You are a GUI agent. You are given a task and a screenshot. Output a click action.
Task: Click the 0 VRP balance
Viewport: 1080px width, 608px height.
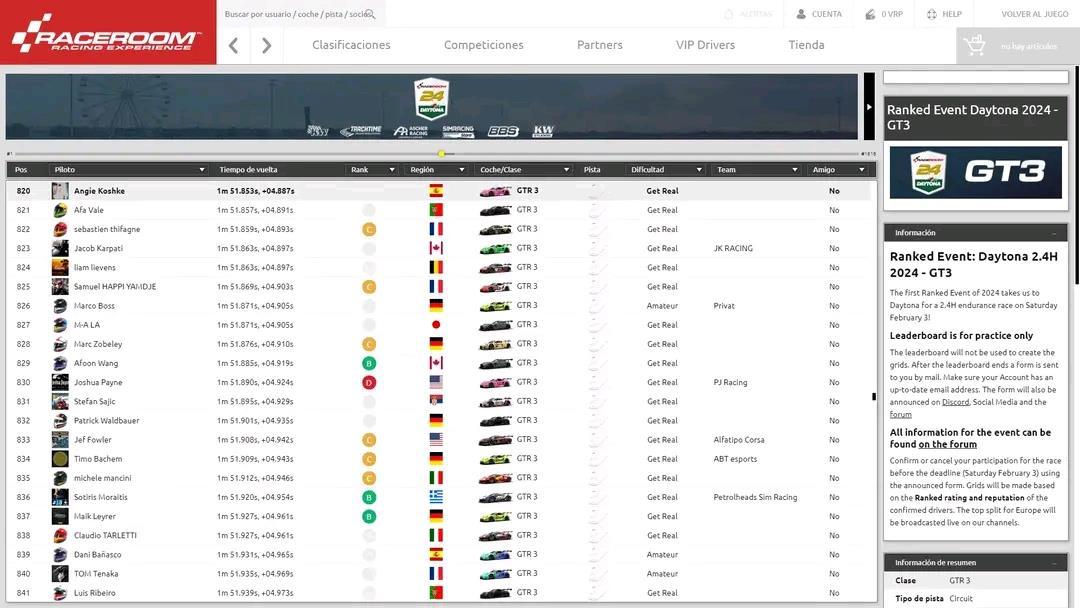[884, 14]
